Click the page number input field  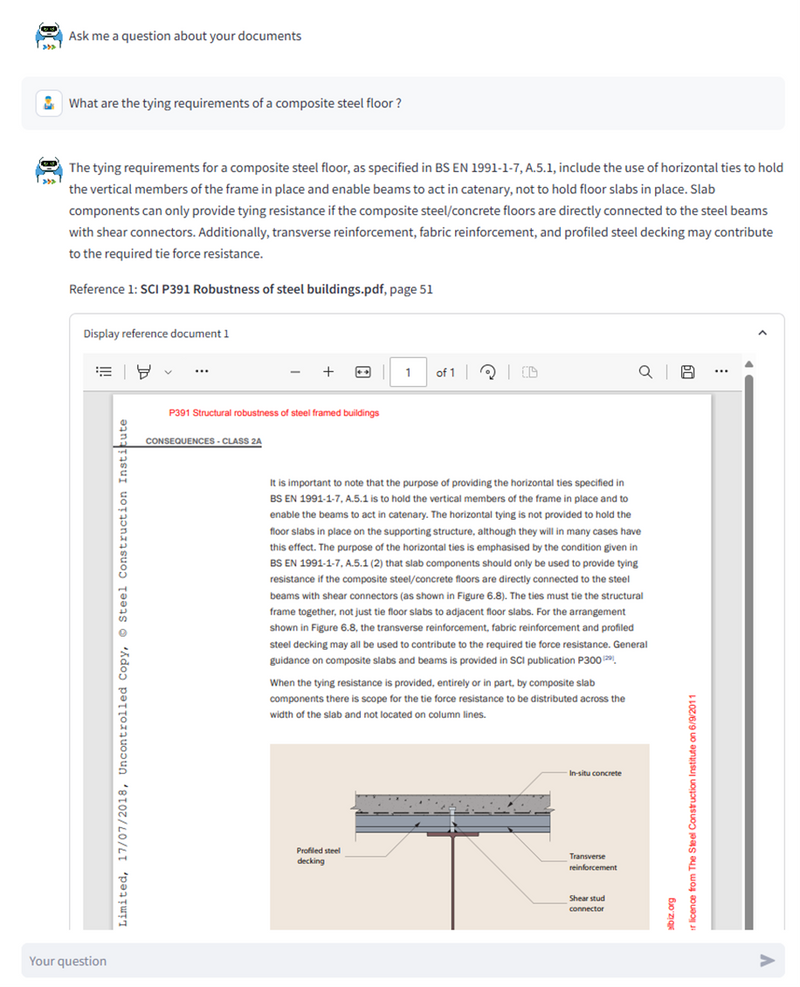pyautogui.click(x=408, y=372)
